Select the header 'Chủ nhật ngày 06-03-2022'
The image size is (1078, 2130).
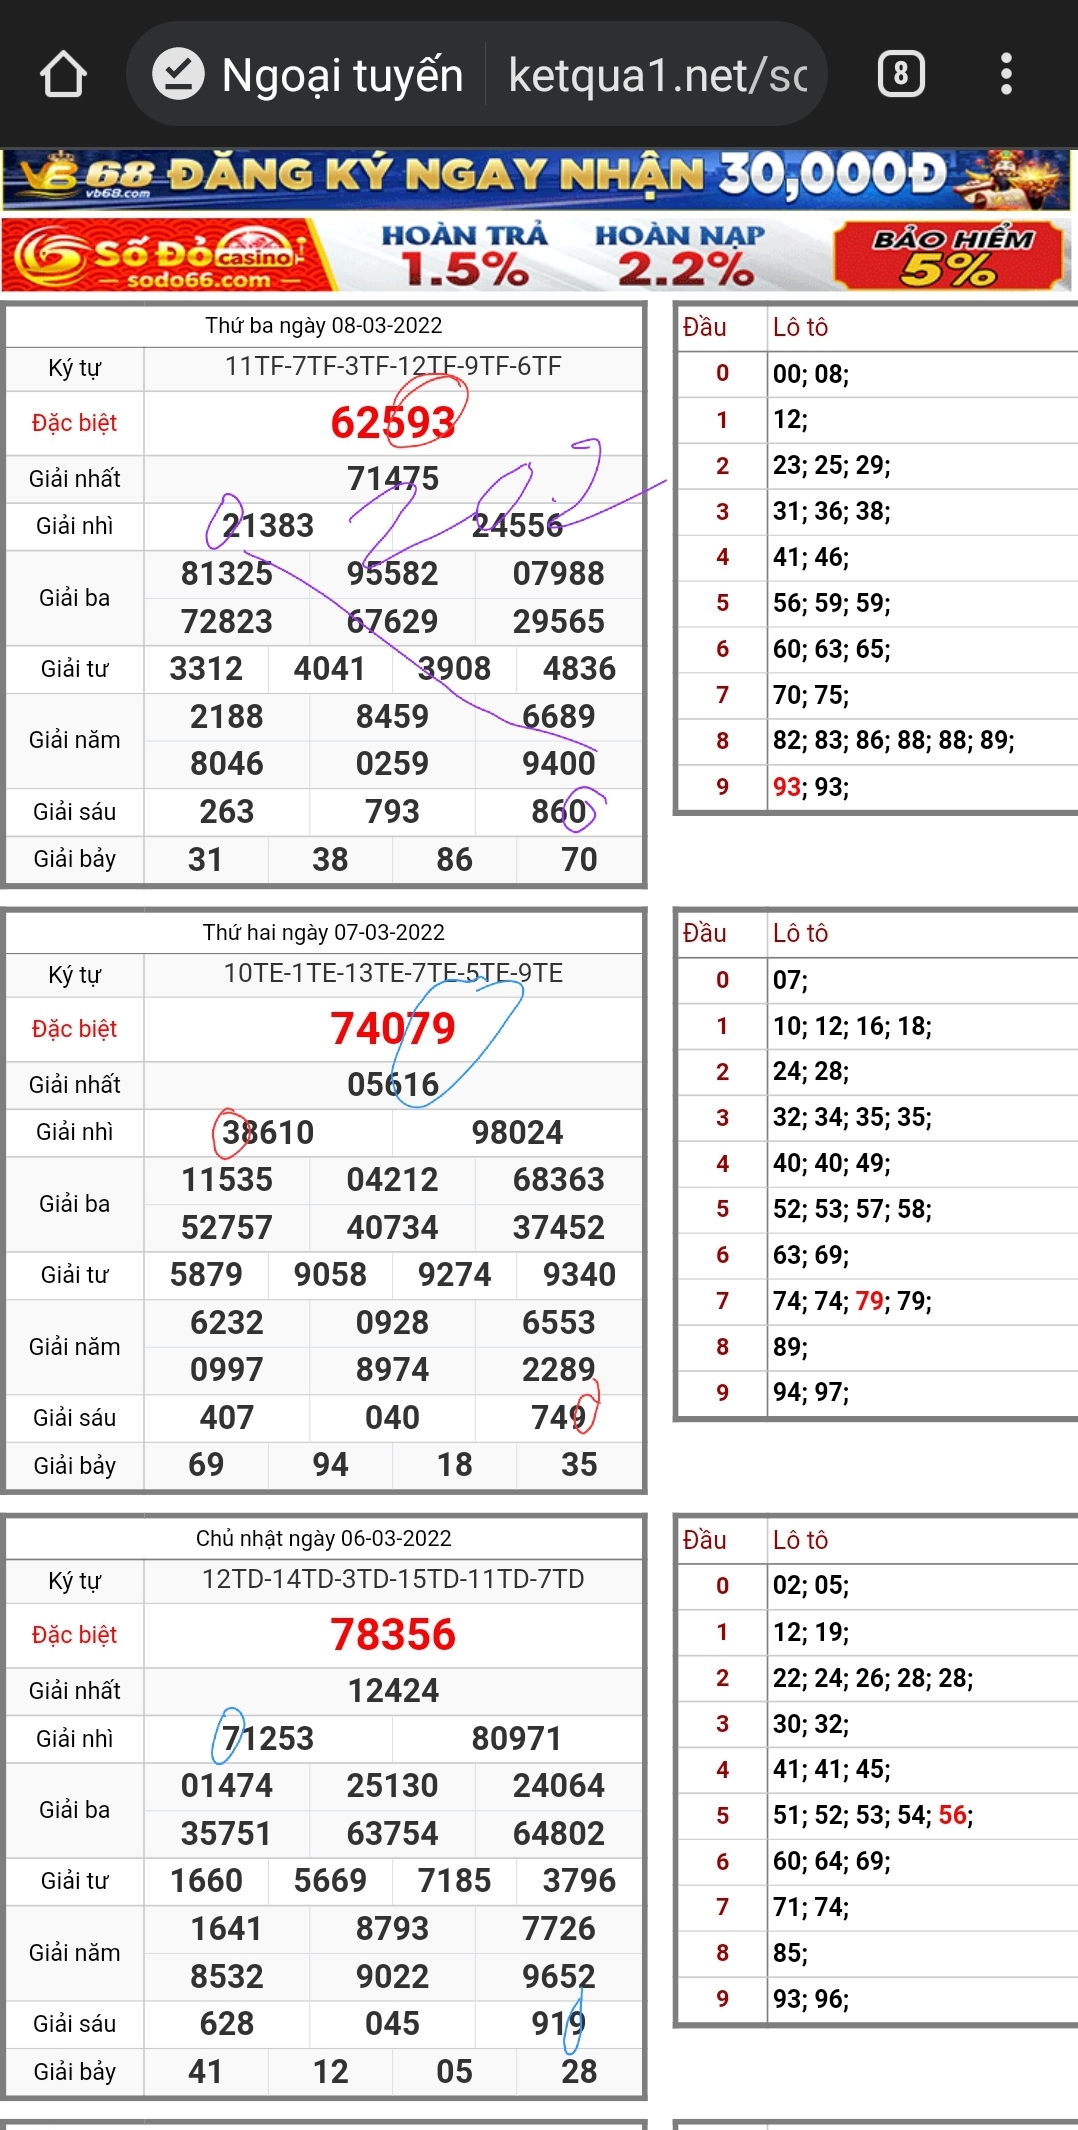pos(324,1538)
